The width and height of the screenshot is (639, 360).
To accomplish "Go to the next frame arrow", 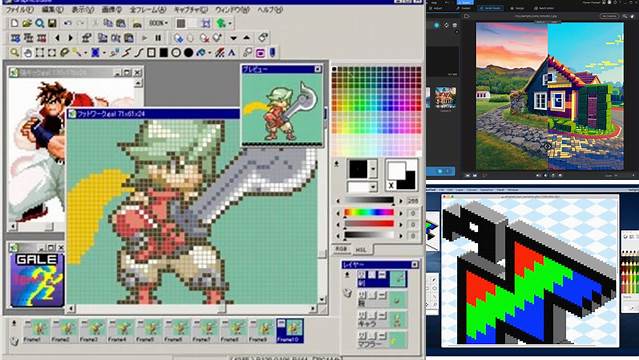I will tap(71, 38).
